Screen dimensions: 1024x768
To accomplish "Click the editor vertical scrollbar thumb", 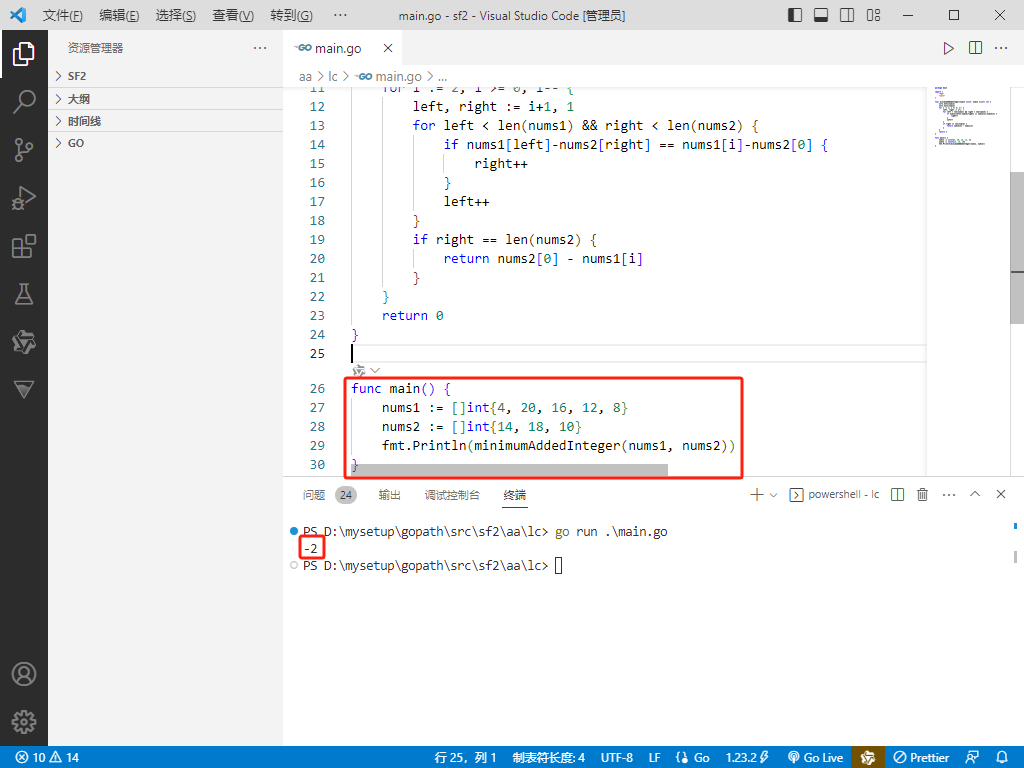I will (1017, 248).
